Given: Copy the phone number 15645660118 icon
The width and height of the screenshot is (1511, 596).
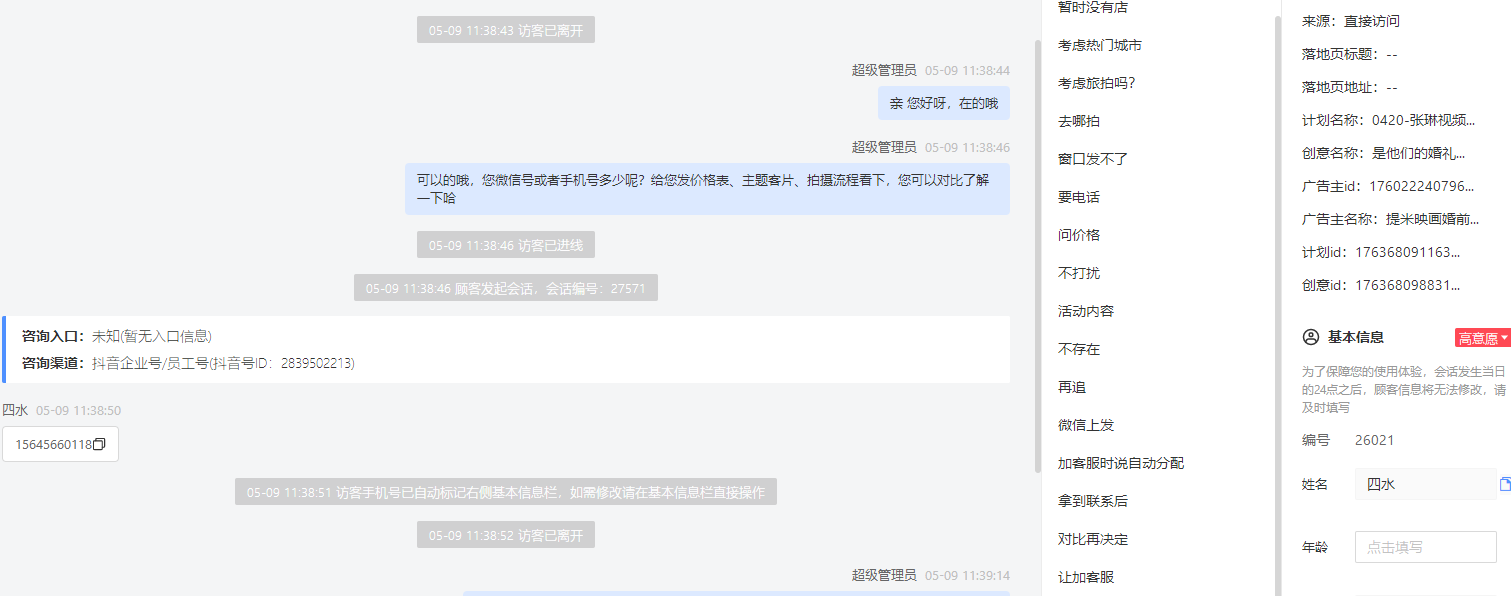Looking at the screenshot, I should 99,444.
